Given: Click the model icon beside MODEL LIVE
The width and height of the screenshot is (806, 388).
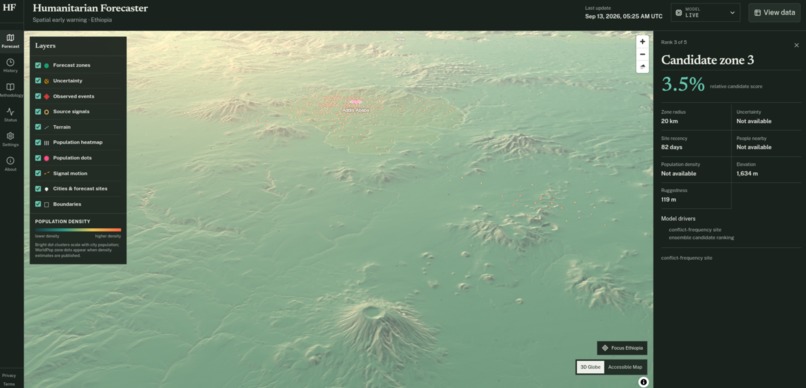Looking at the screenshot, I should (679, 13).
